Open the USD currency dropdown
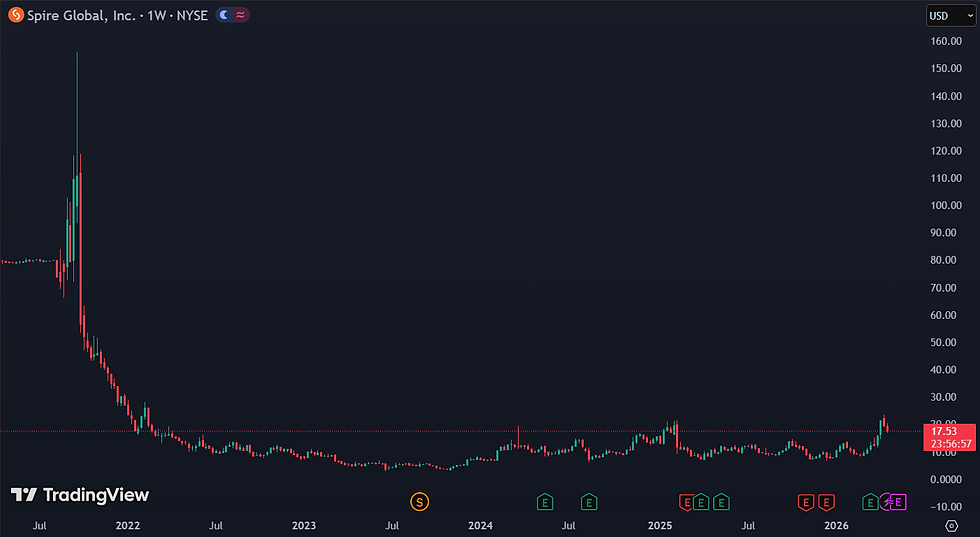This screenshot has width=980, height=537. [x=951, y=16]
